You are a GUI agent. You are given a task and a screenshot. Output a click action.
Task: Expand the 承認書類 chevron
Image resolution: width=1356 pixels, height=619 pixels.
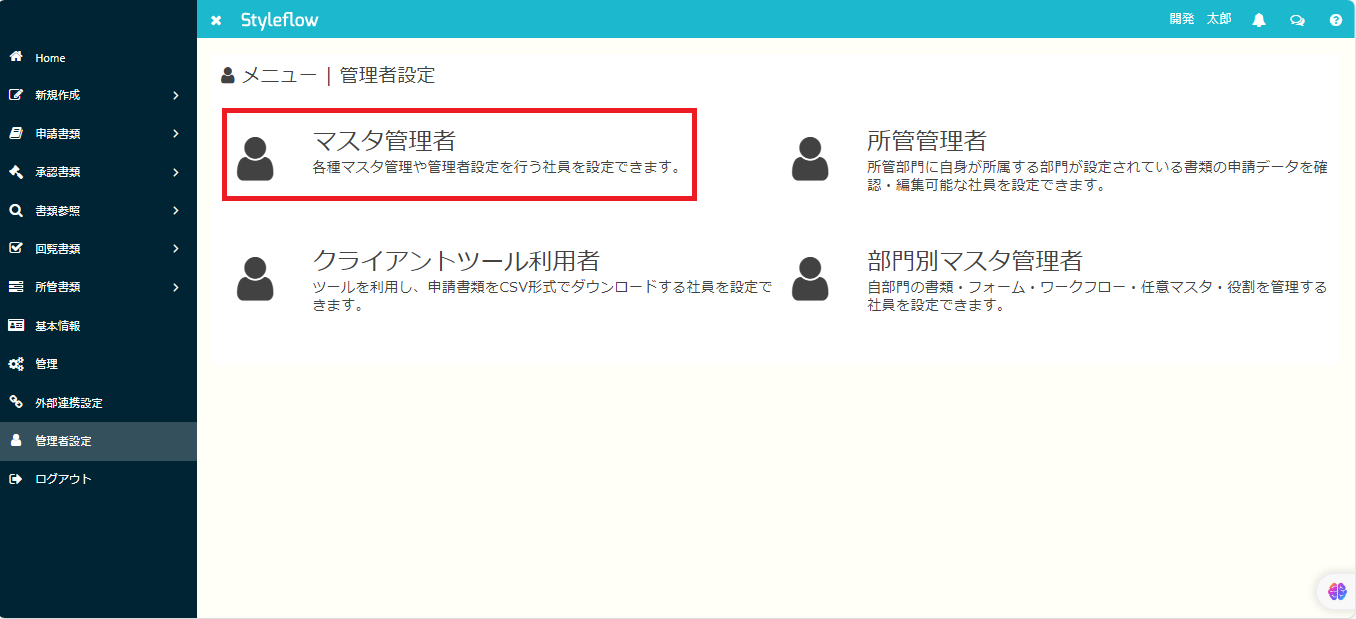tap(175, 172)
